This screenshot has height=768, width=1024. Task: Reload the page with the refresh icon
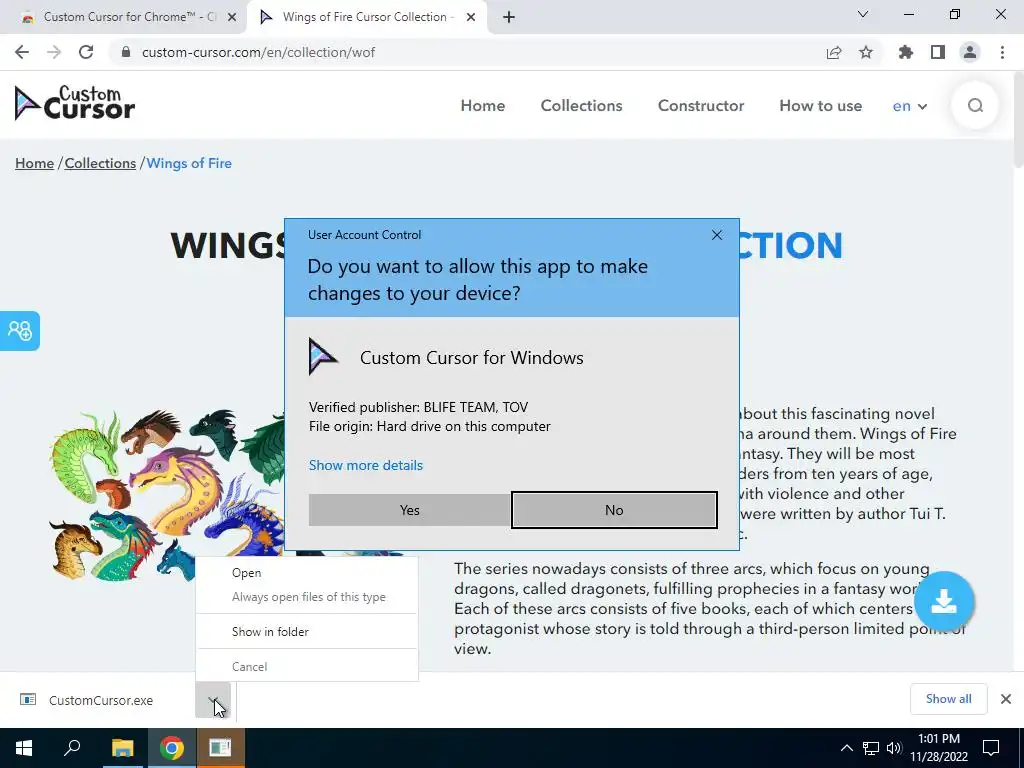(86, 52)
